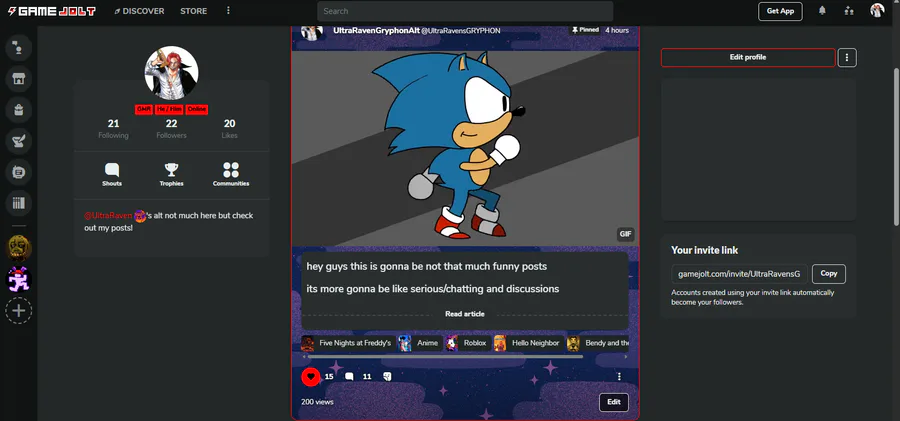Viewport: 900px width, 421px height.
Task: Click the Pinned badge on the post
Action: [585, 30]
